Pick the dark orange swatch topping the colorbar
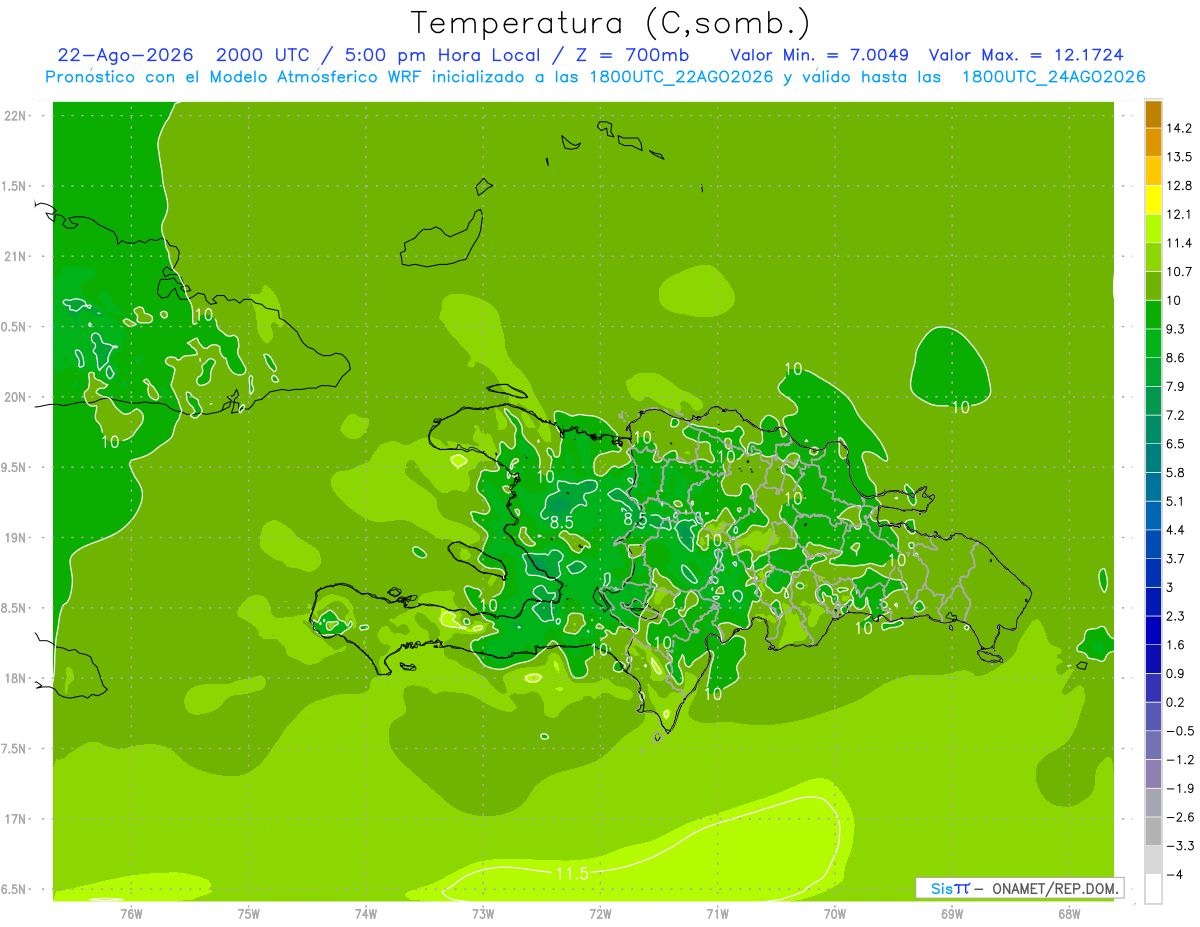The image size is (1200, 927). (1153, 114)
